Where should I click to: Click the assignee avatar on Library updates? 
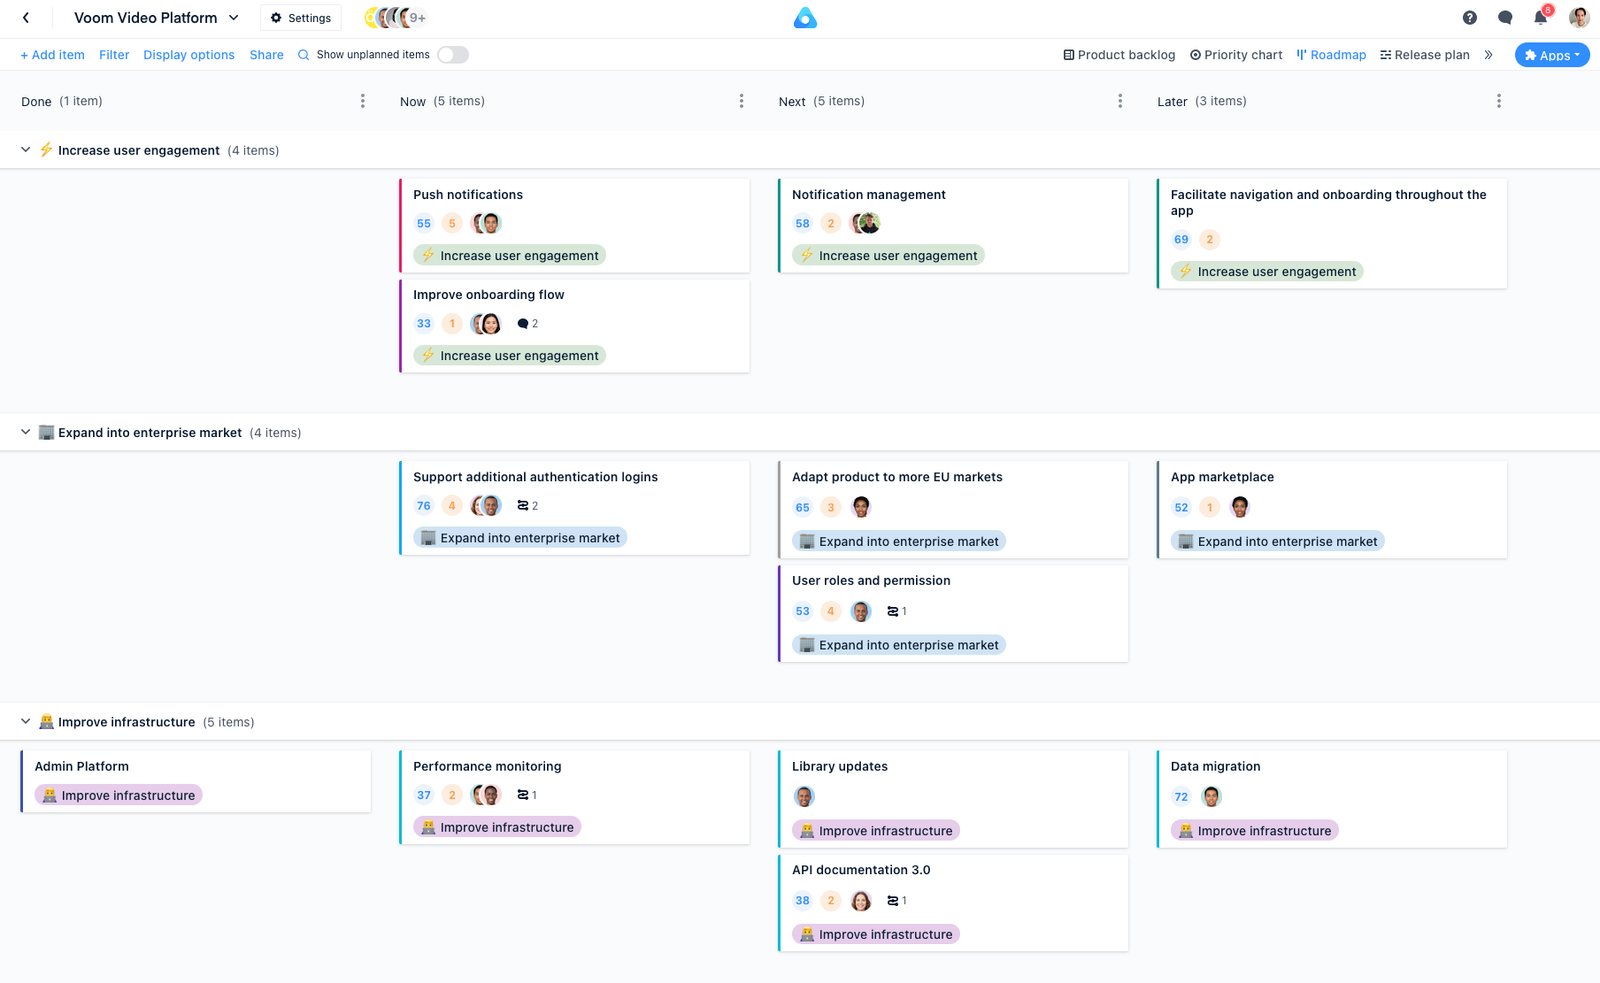point(804,797)
